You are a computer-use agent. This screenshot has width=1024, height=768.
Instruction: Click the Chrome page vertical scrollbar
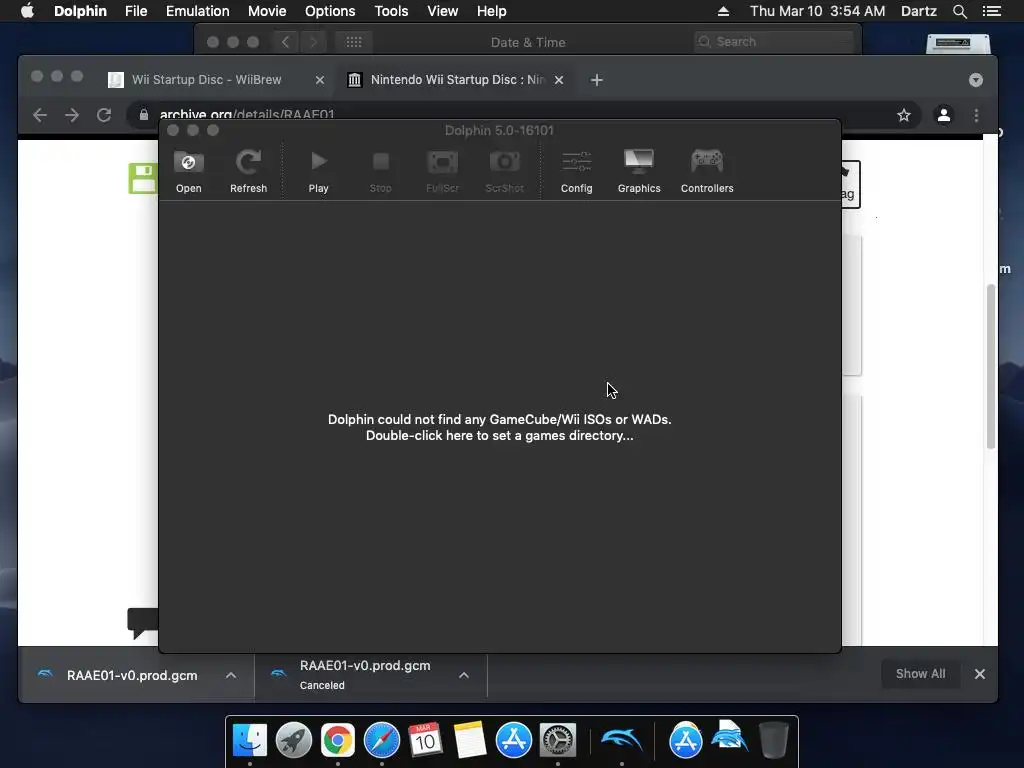[991, 366]
